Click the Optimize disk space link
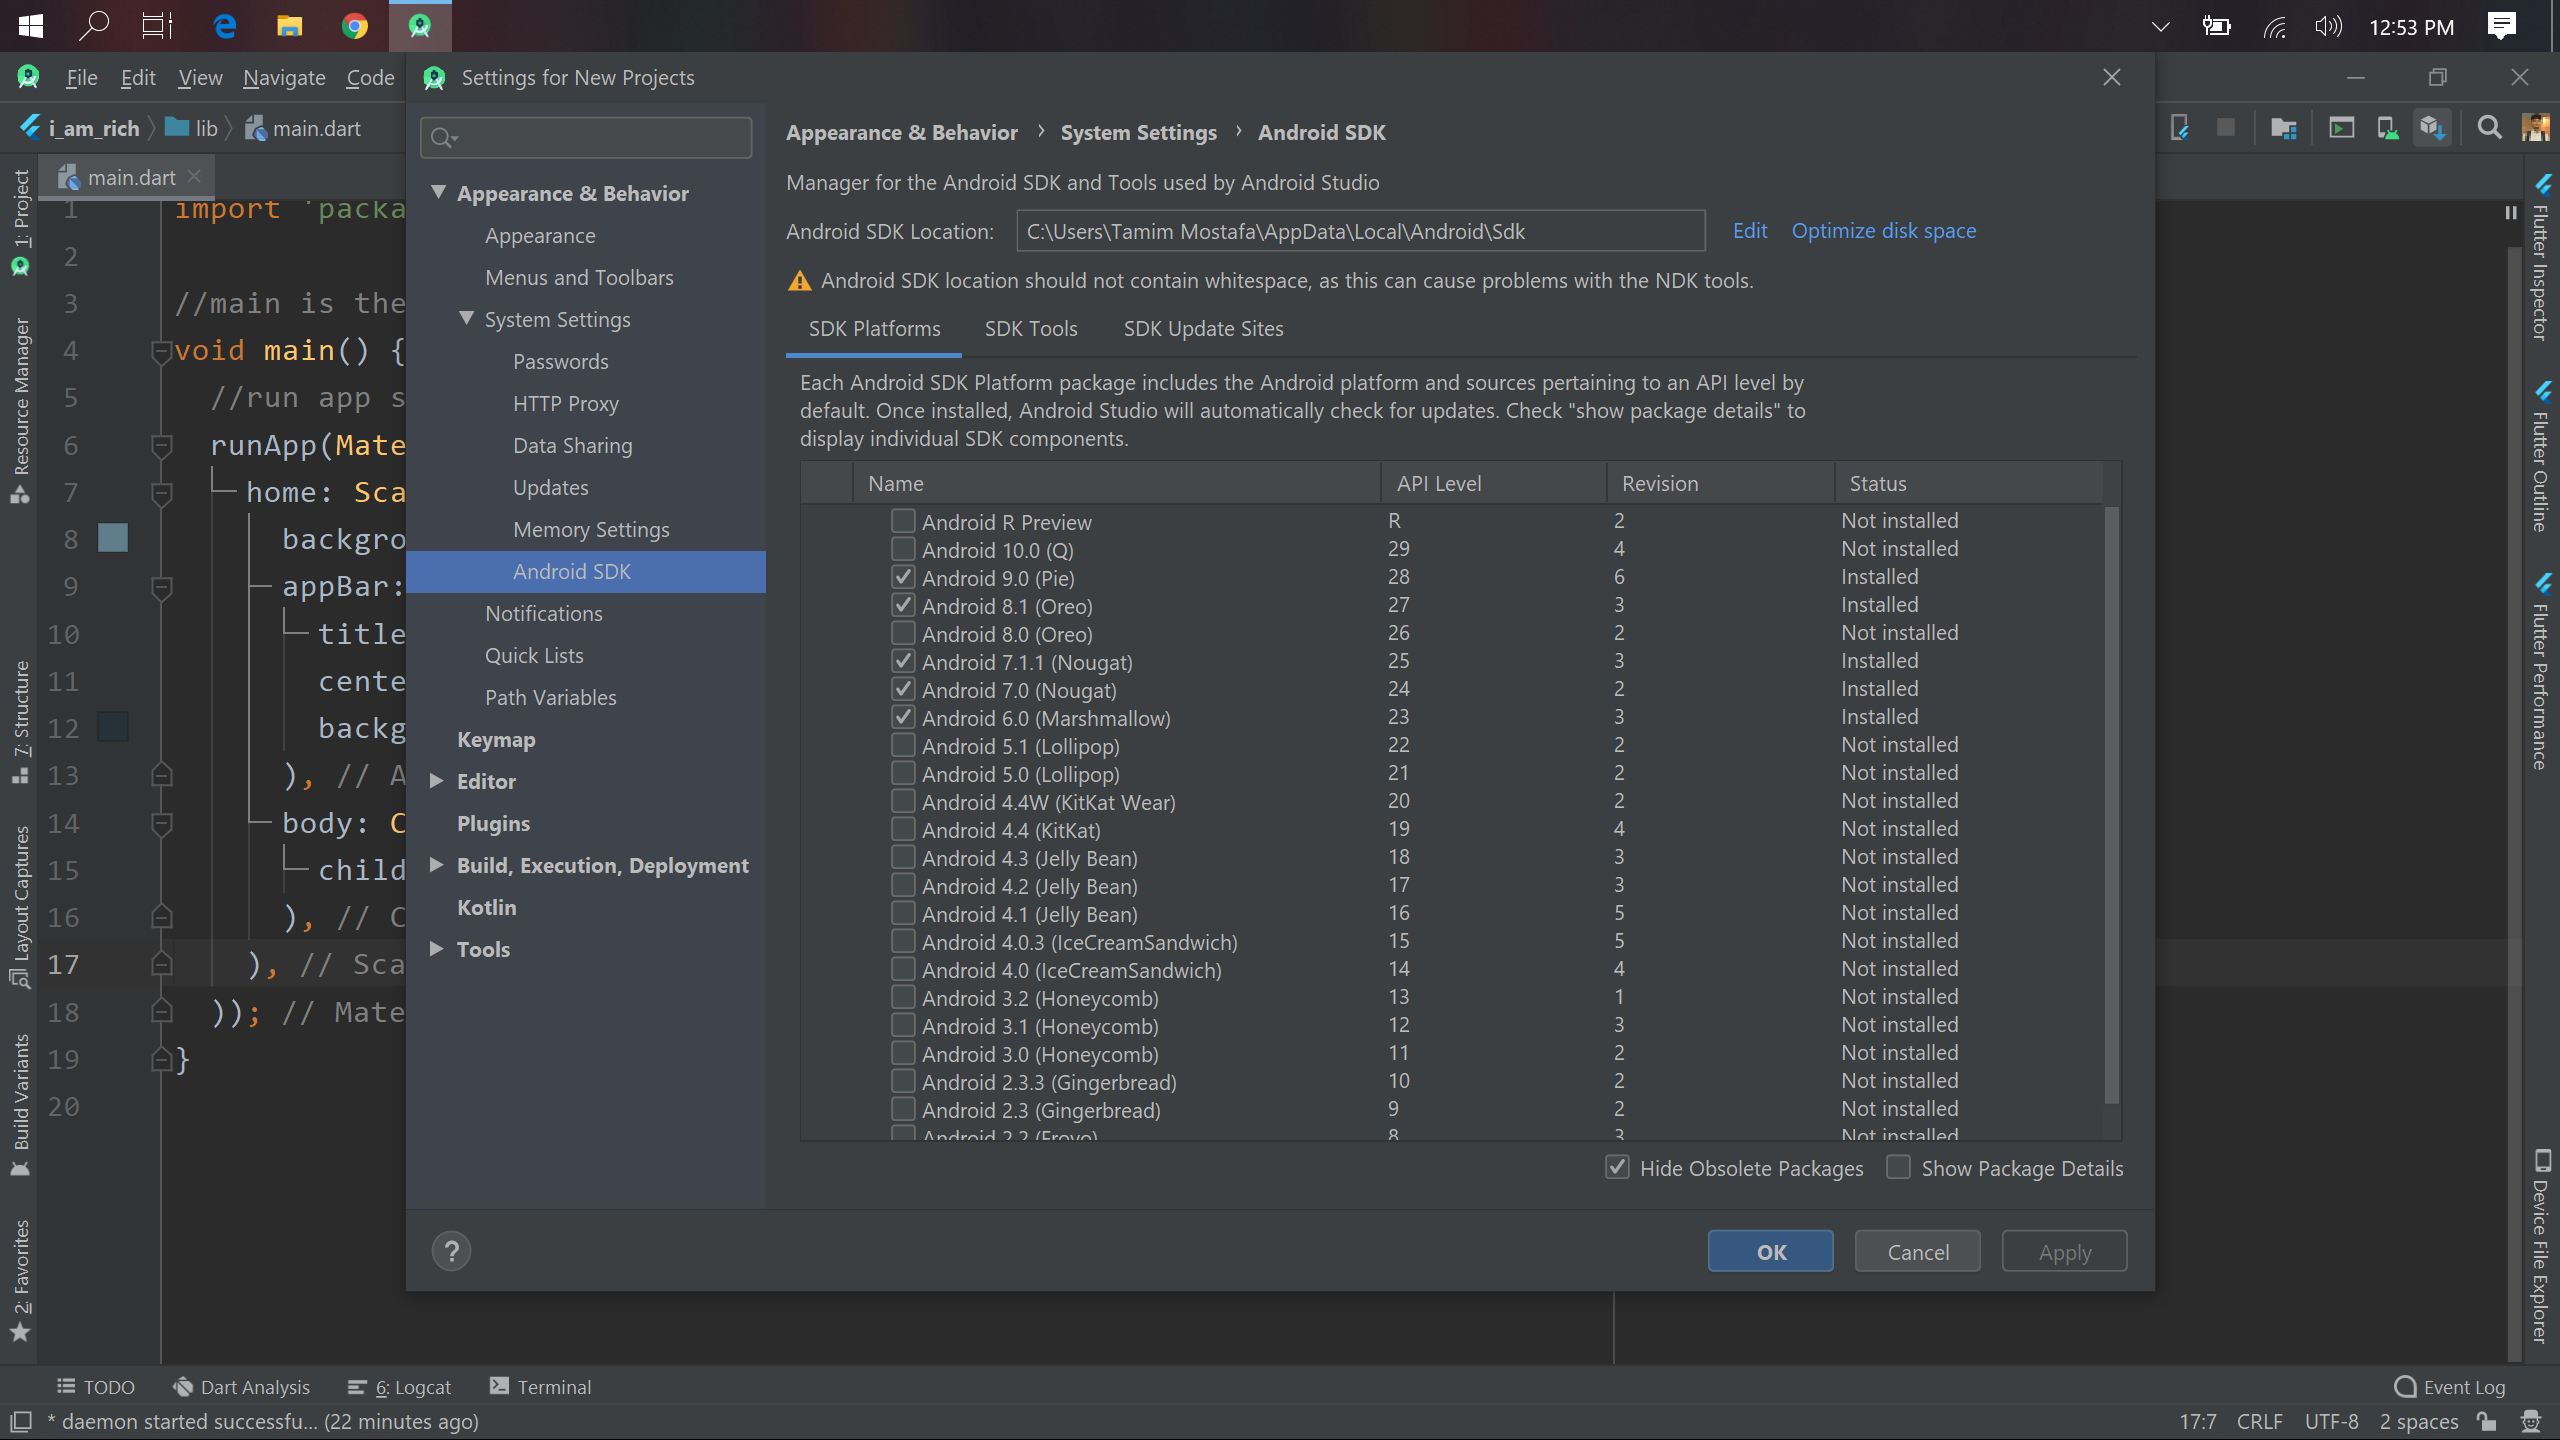The height and width of the screenshot is (1440, 2560). (x=1883, y=231)
